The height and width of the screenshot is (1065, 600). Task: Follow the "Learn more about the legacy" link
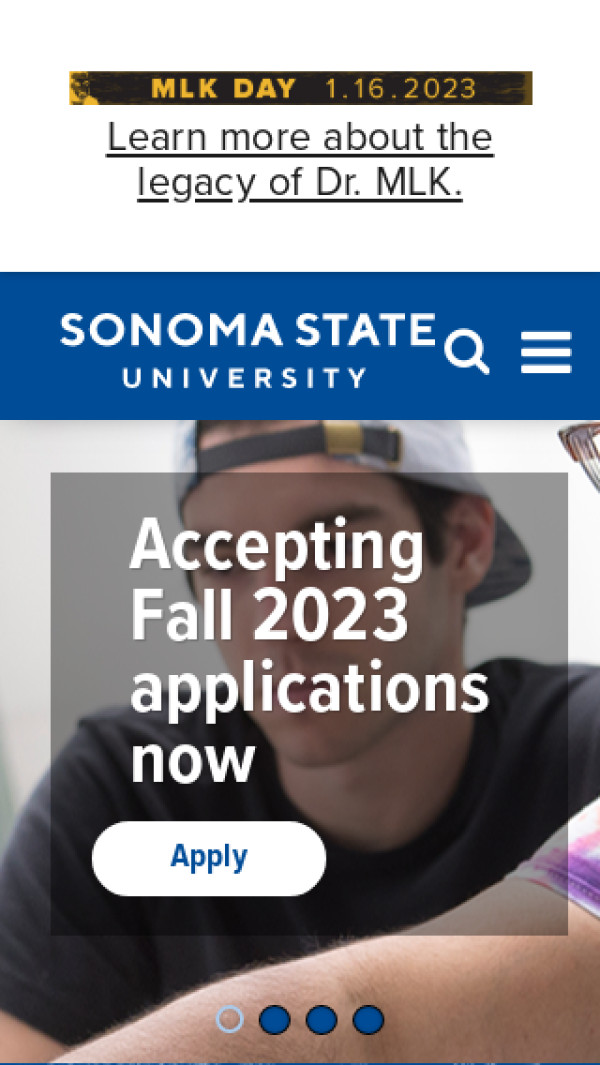[x=300, y=138]
